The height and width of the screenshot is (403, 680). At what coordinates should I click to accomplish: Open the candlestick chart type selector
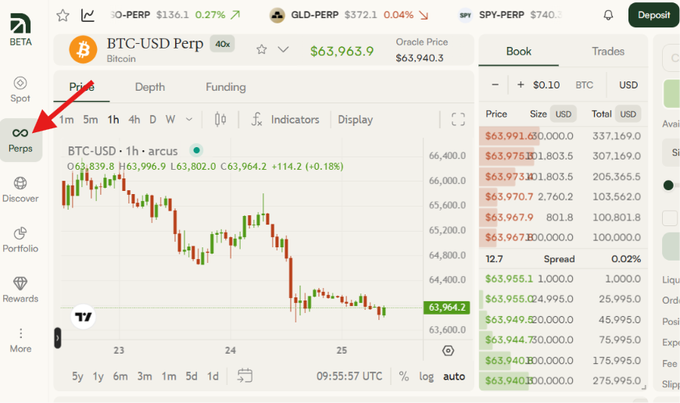pyautogui.click(x=220, y=119)
